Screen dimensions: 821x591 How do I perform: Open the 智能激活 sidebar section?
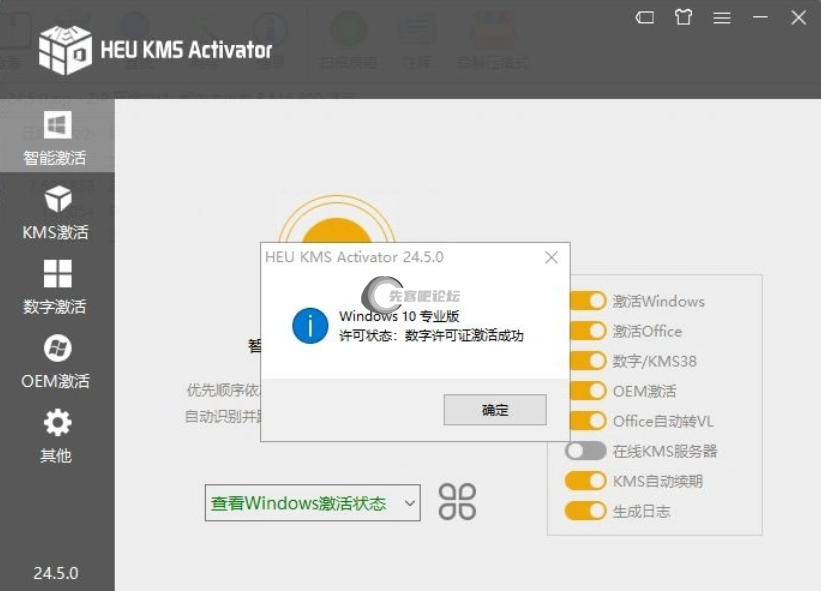point(56,138)
